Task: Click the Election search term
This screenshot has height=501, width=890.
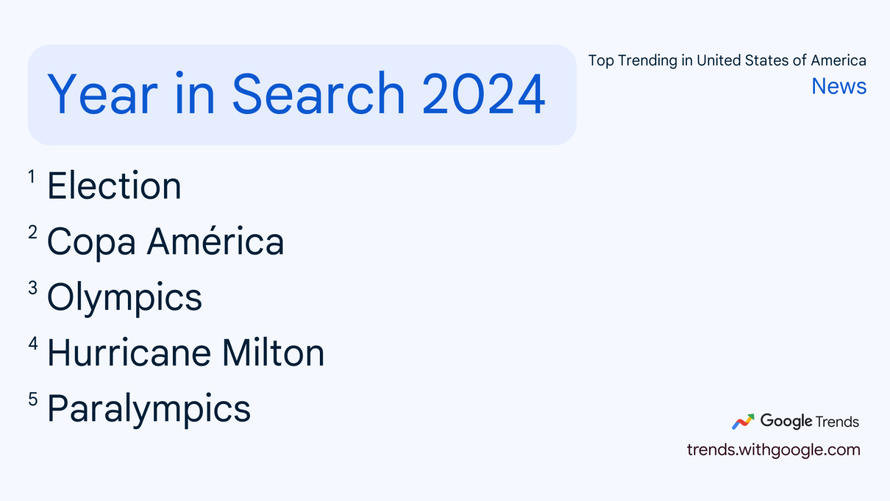Action: pyautogui.click(x=114, y=186)
